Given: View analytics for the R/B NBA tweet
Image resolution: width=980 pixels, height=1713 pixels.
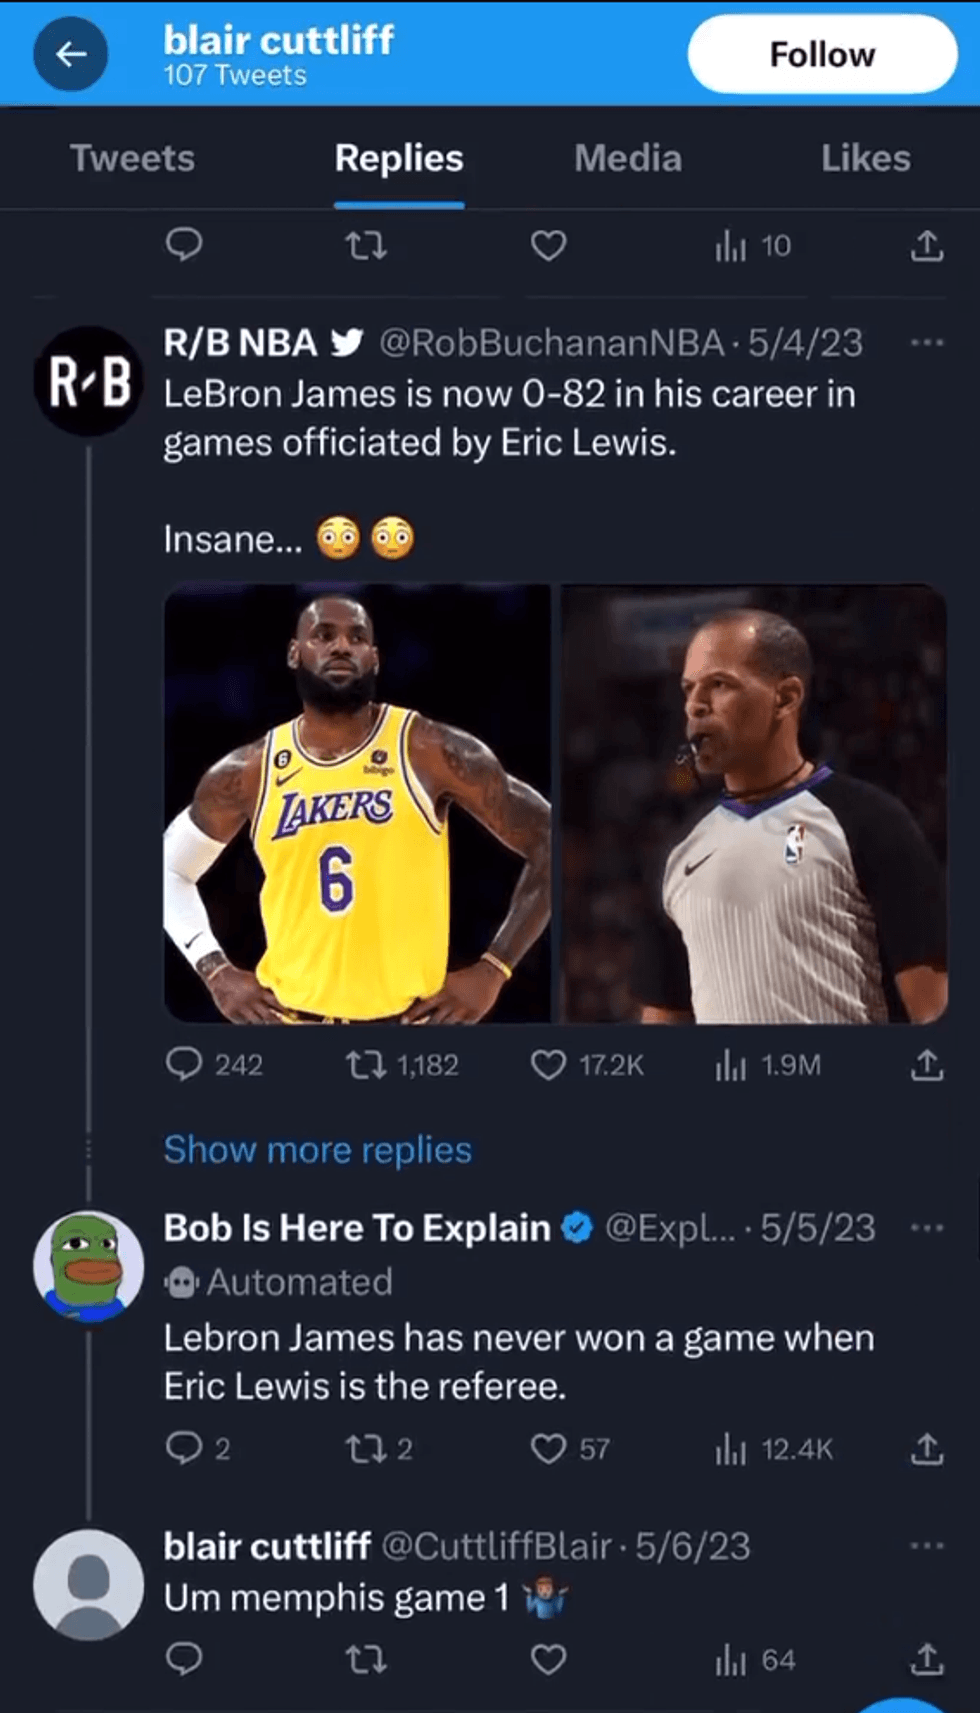Looking at the screenshot, I should [731, 1066].
